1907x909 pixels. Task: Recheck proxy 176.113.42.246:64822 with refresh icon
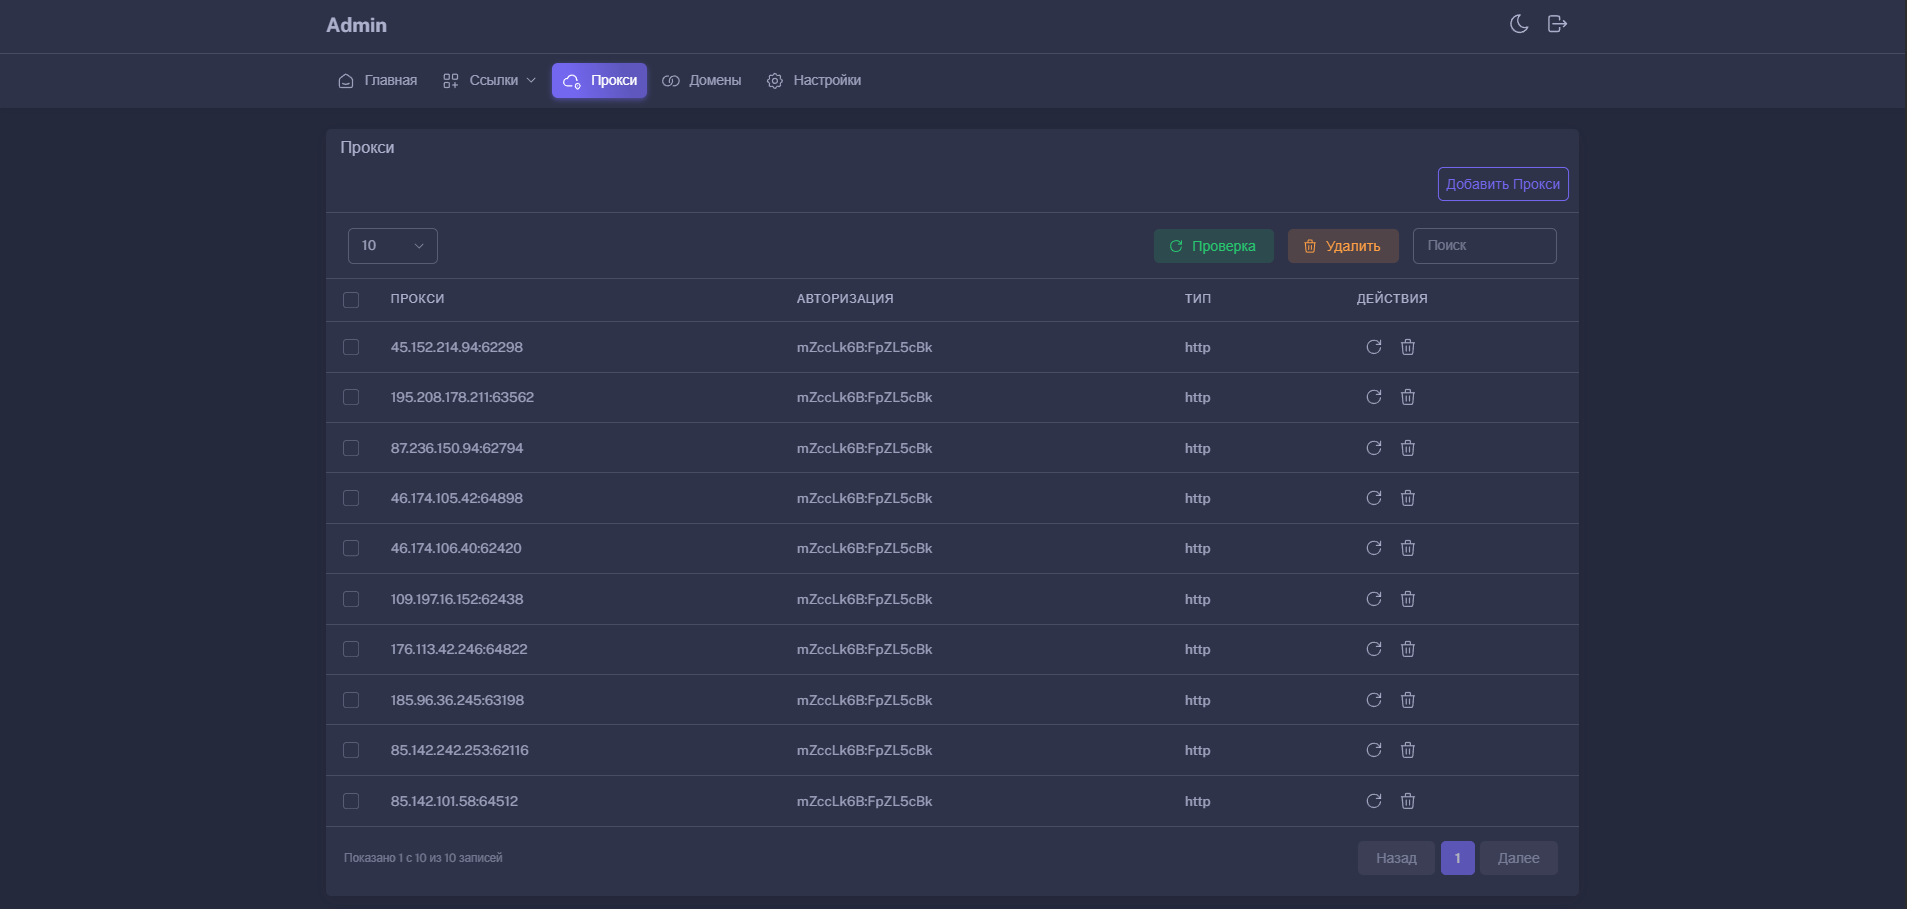(1374, 649)
